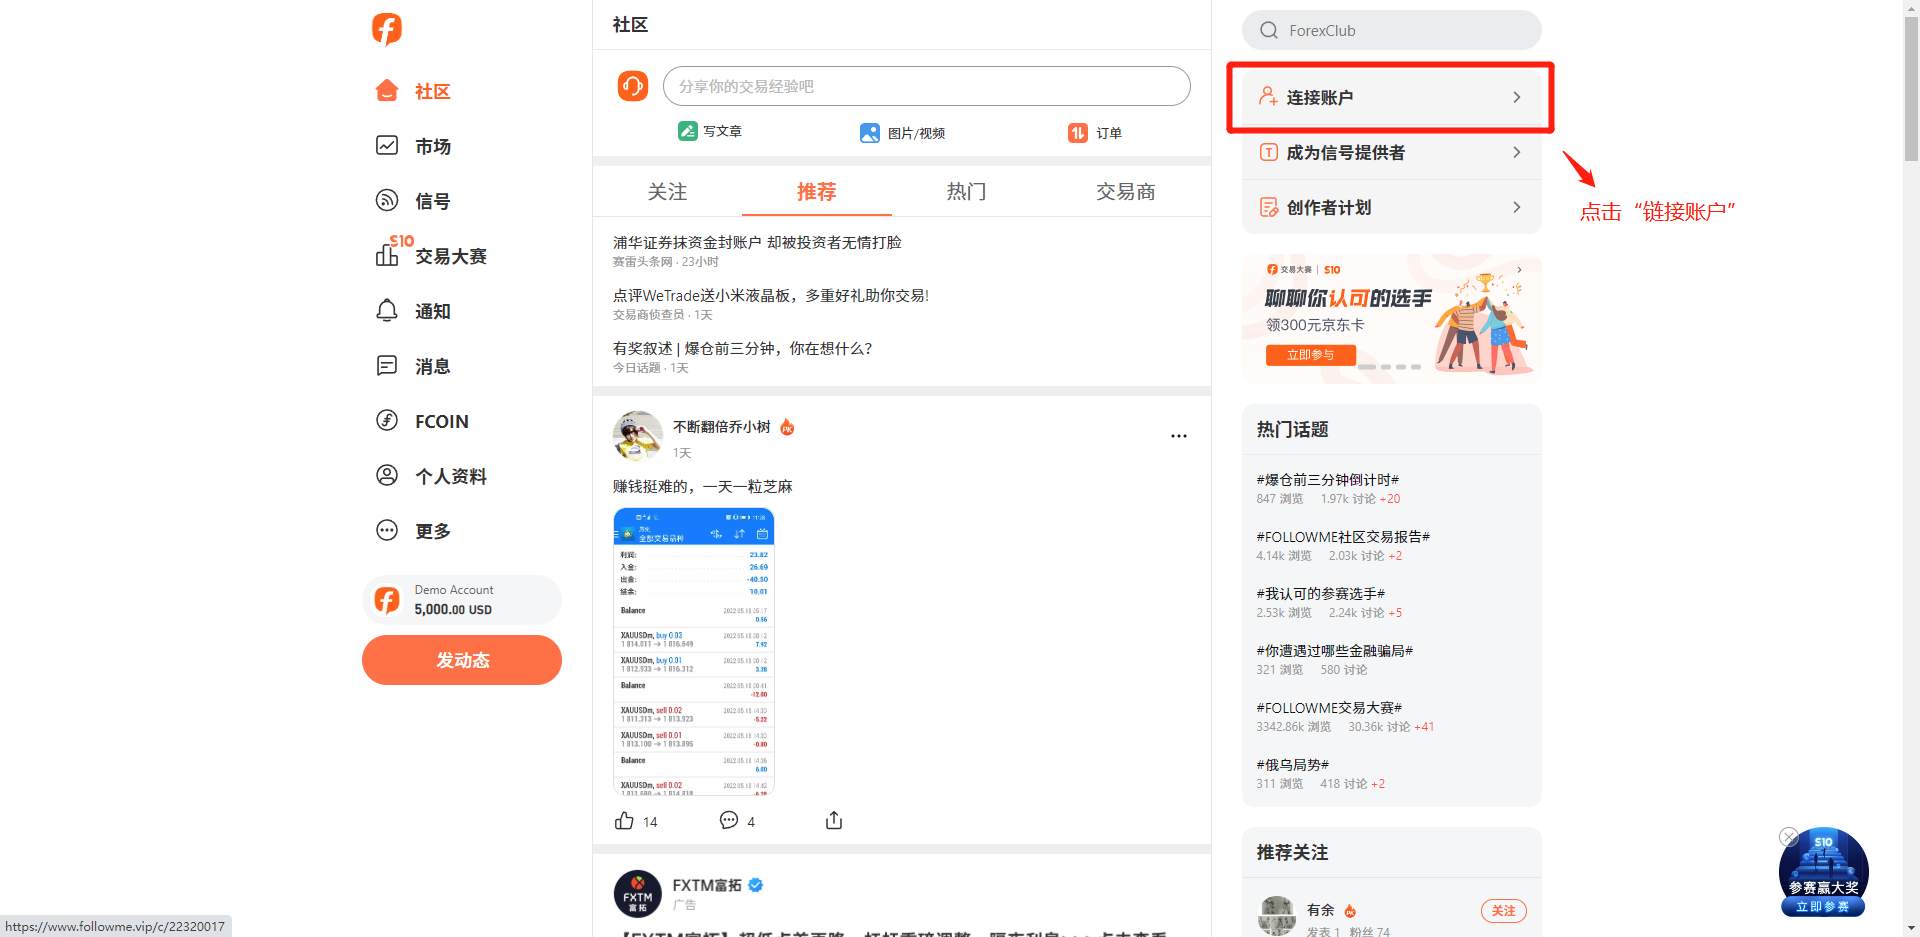Click 立即参赛 on the floating widget
Screen dimensions: 1920x937
click(1822, 907)
